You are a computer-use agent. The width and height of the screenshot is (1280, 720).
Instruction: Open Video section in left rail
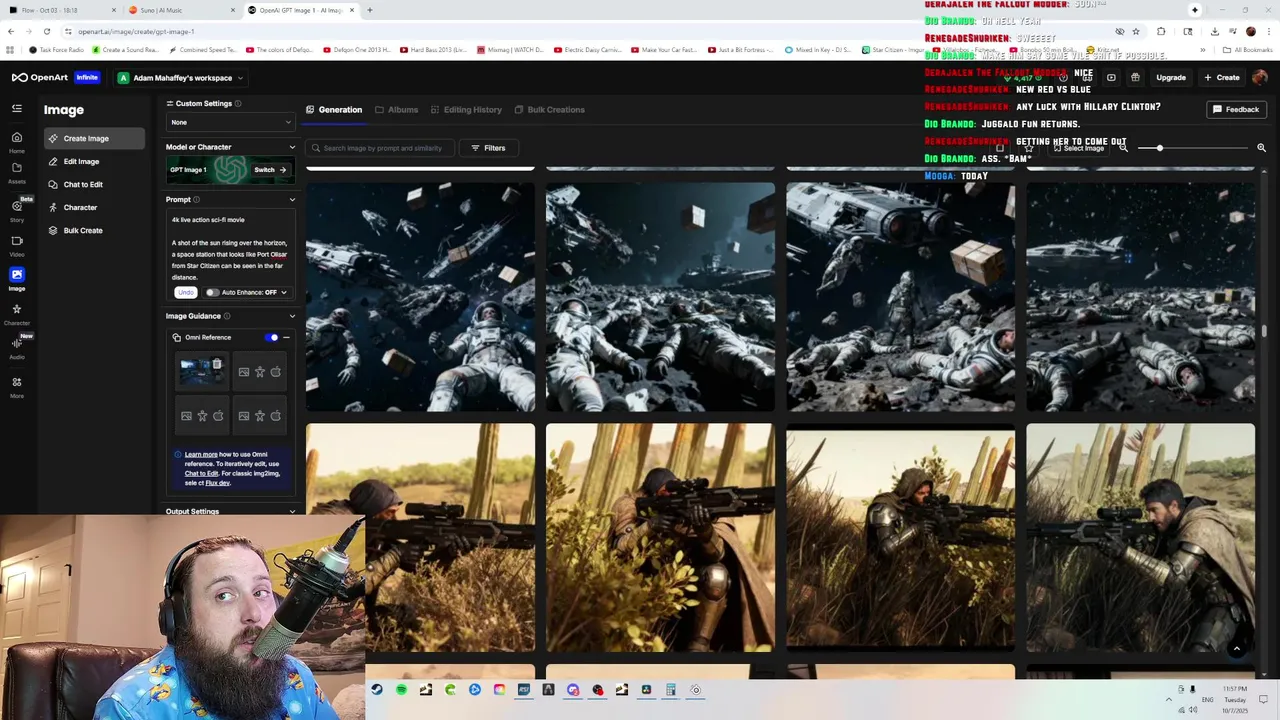(x=17, y=245)
